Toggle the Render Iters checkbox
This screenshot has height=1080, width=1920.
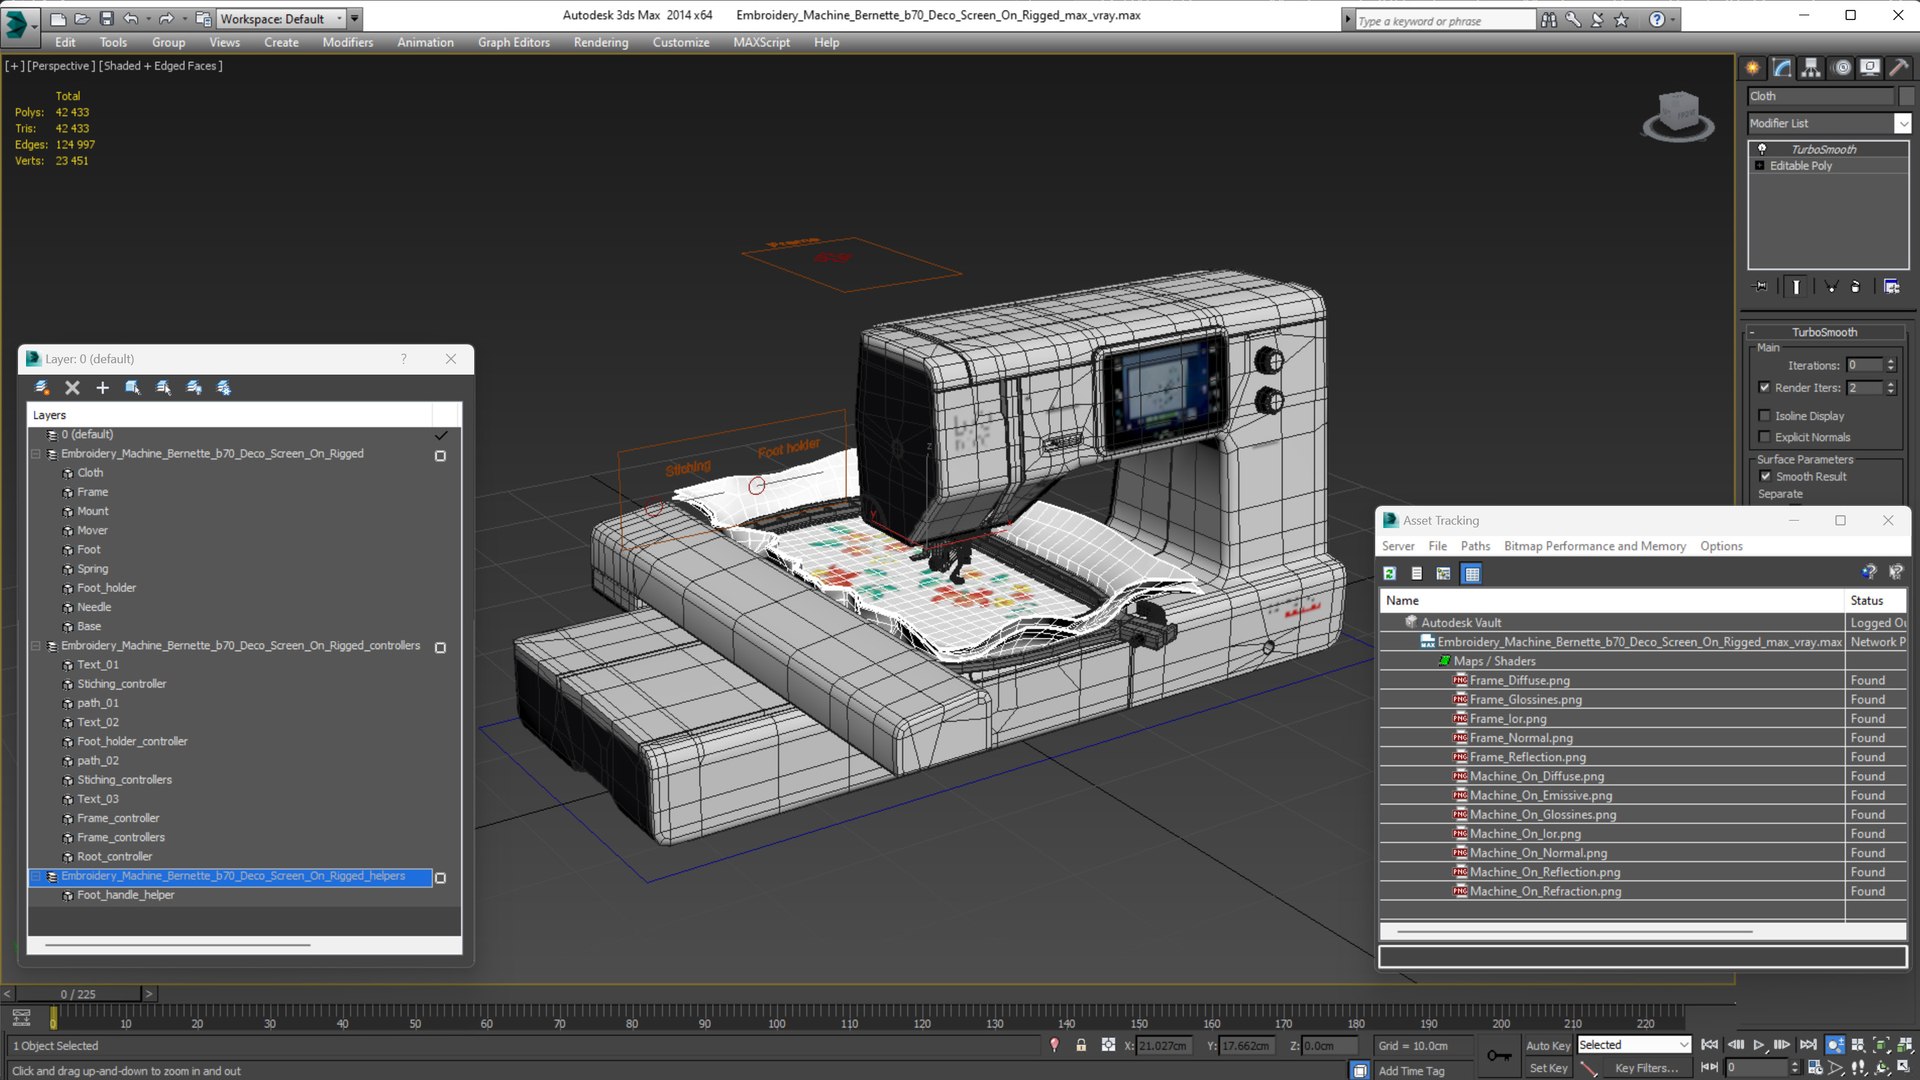(x=1765, y=388)
